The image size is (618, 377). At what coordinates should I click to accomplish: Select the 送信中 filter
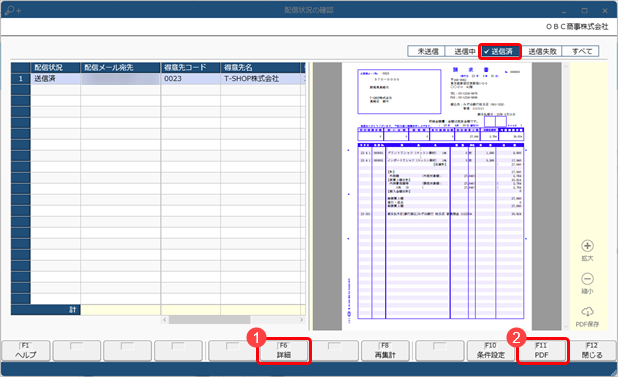[x=463, y=51]
